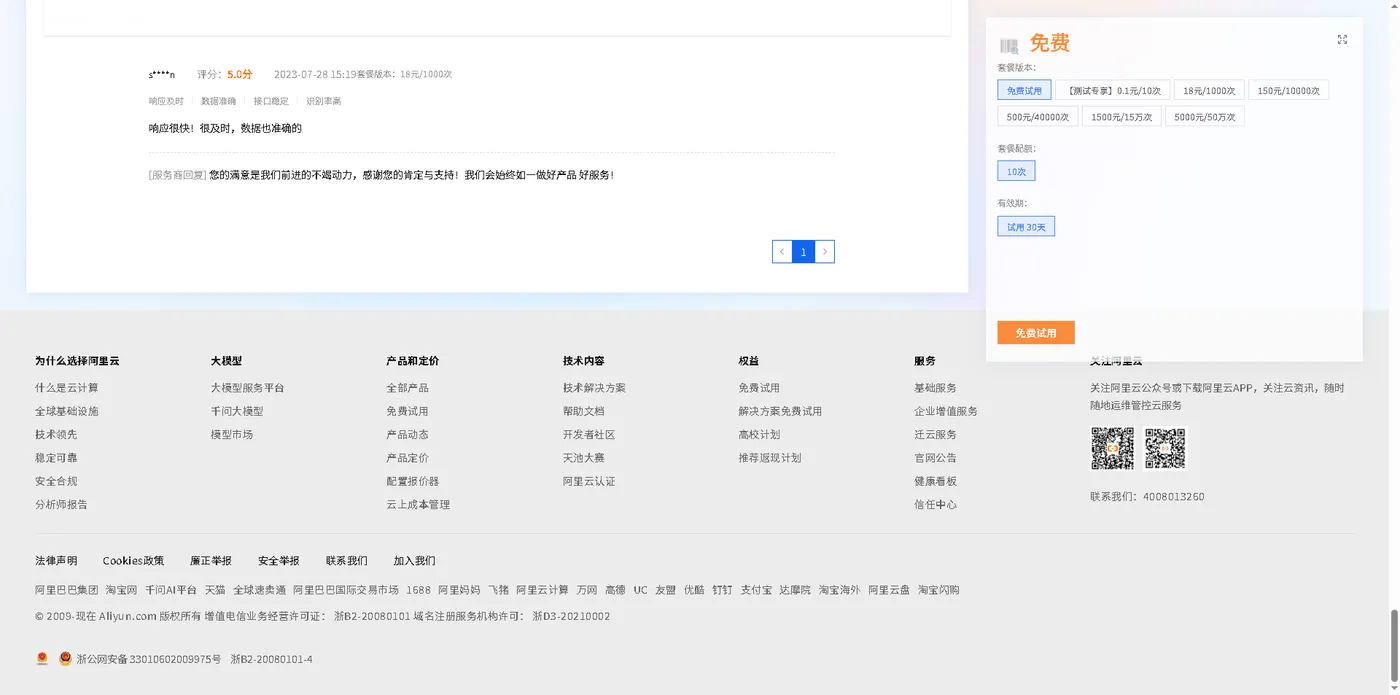The width and height of the screenshot is (1400, 695).
Task: Open 企业增值服务 link
Action: coord(946,411)
